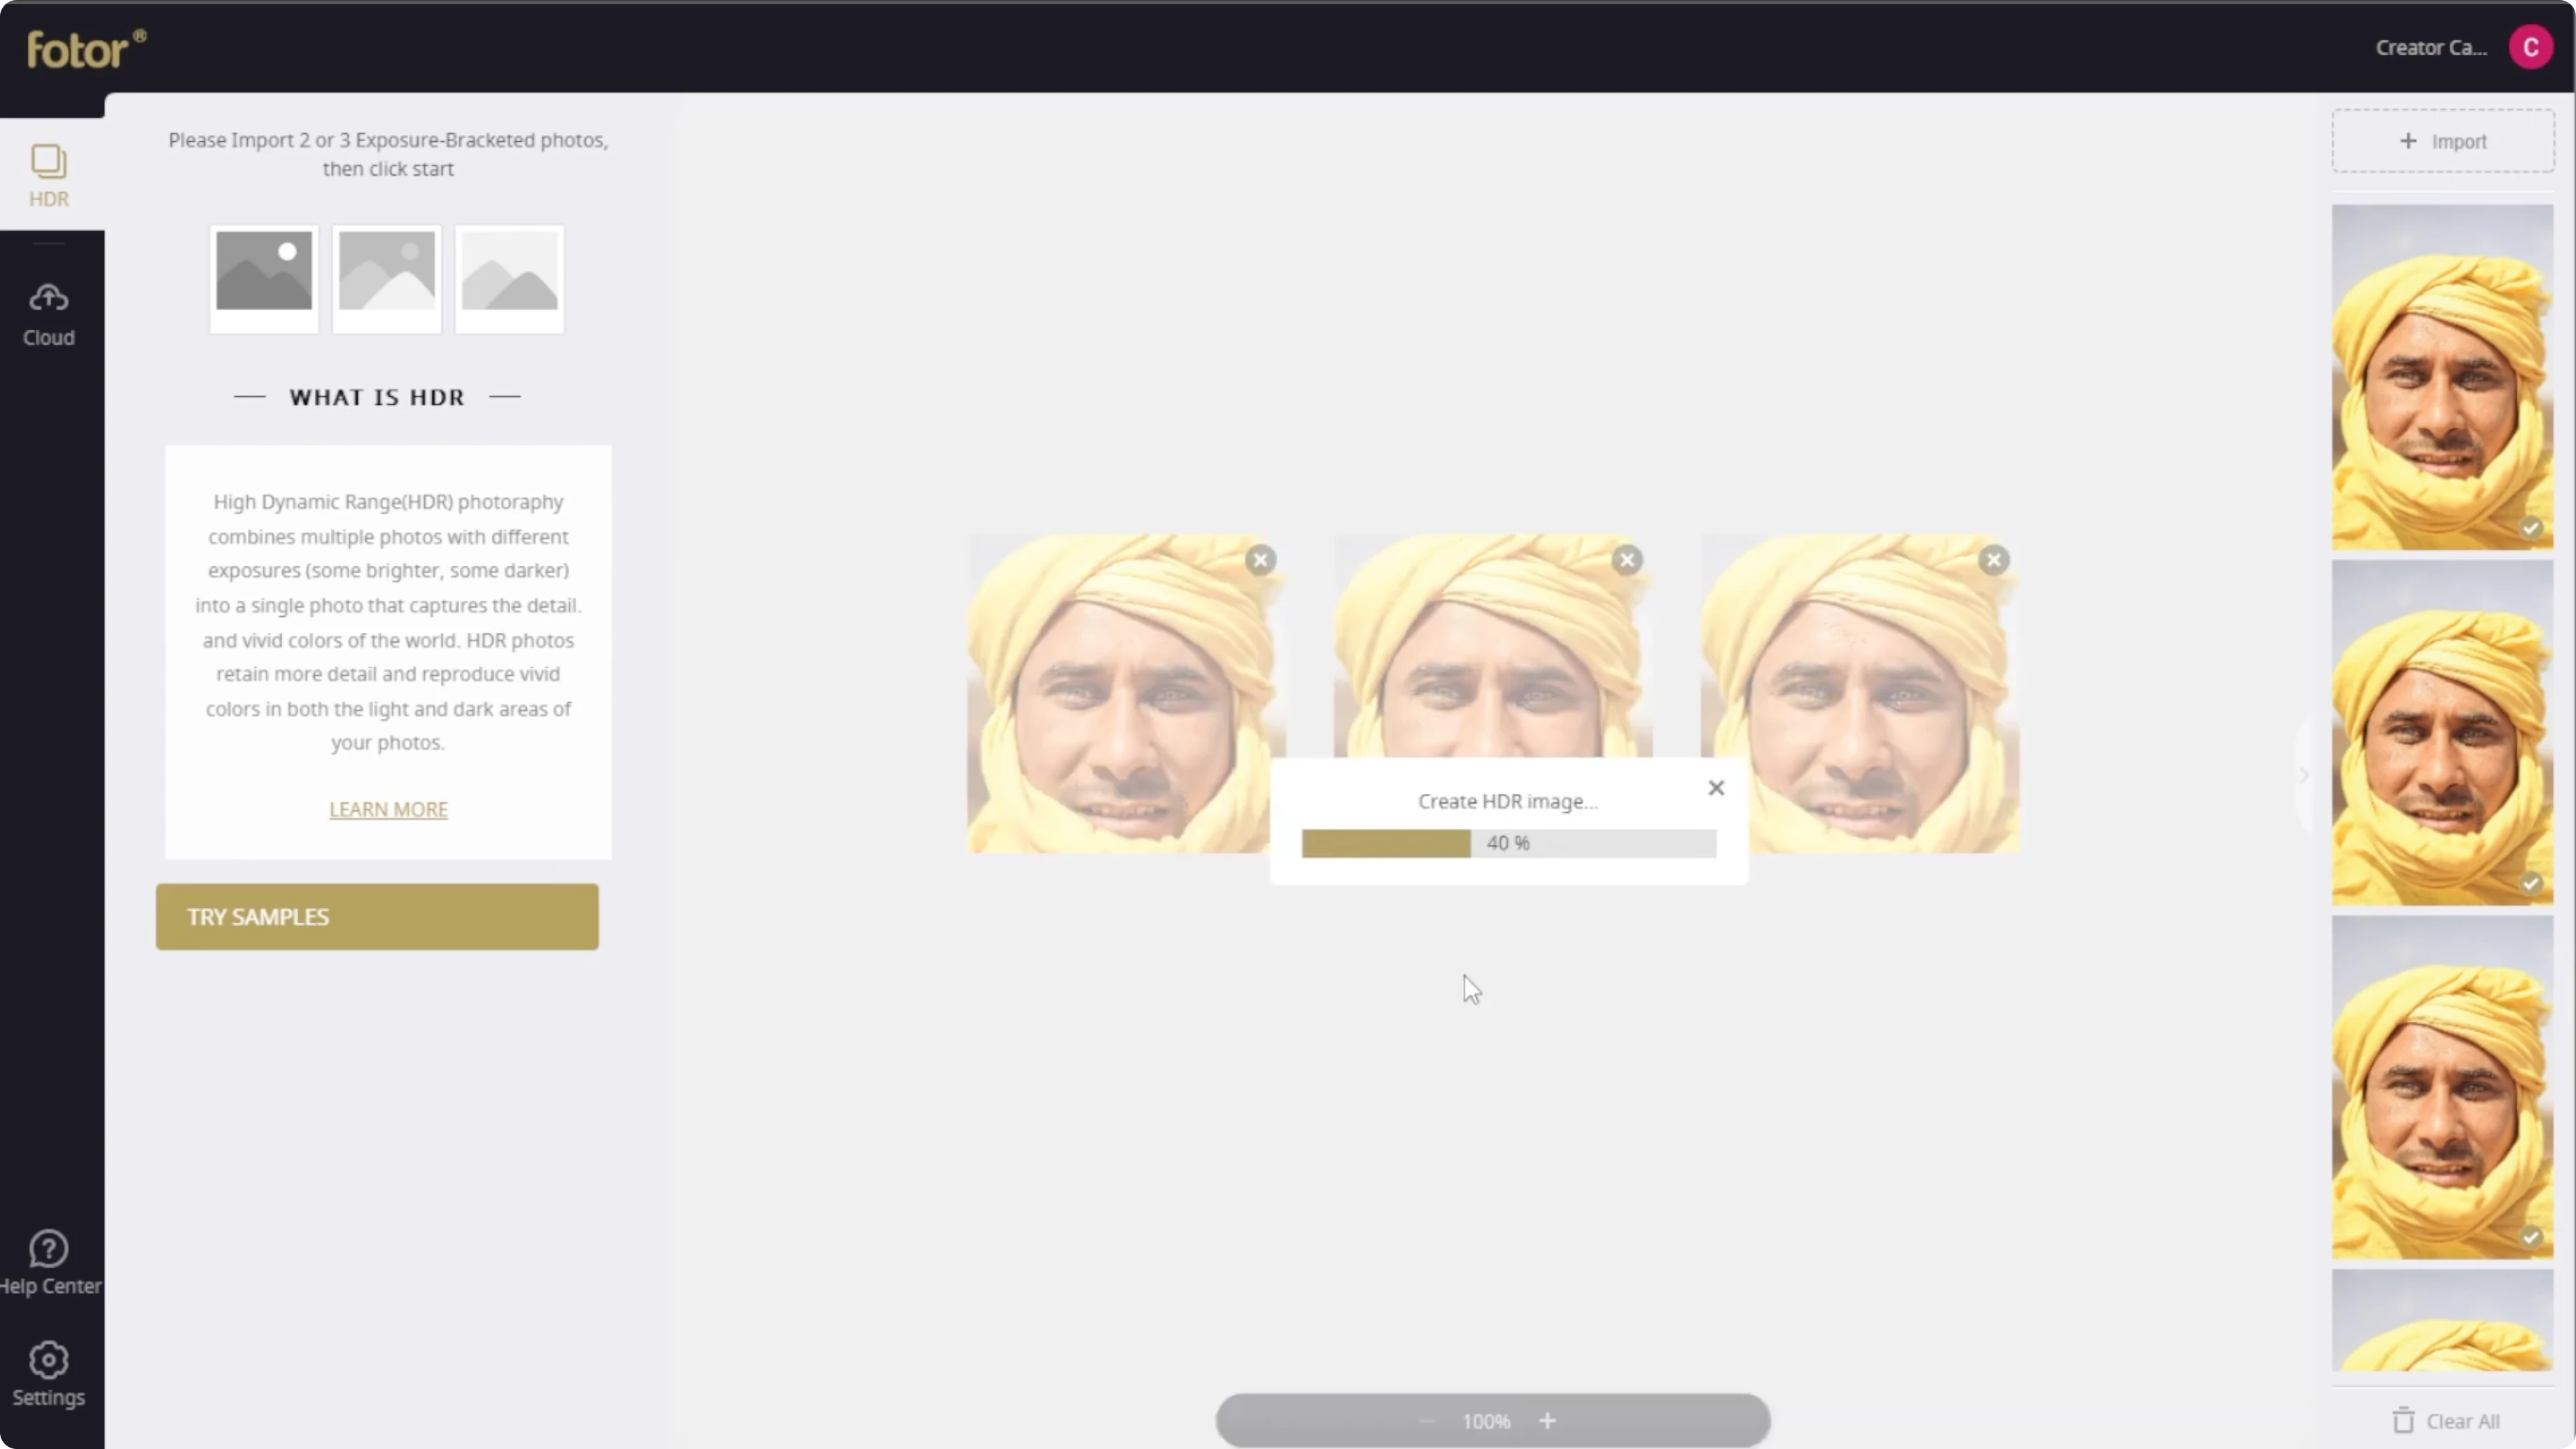This screenshot has height=1449, width=2576.
Task: Select the dark exposure placeholder icon
Action: 264,279
